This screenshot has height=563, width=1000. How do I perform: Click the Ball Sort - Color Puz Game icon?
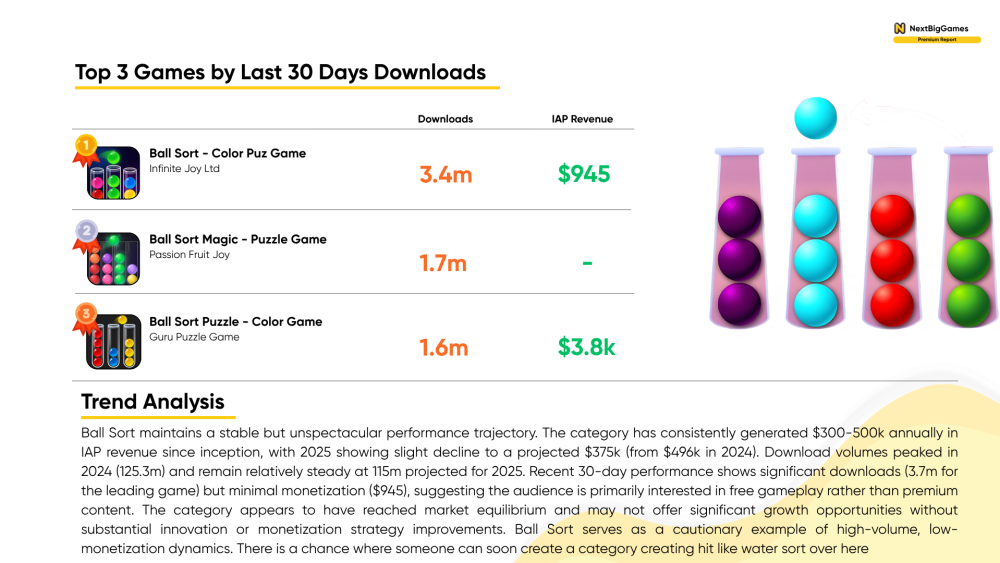pos(114,173)
